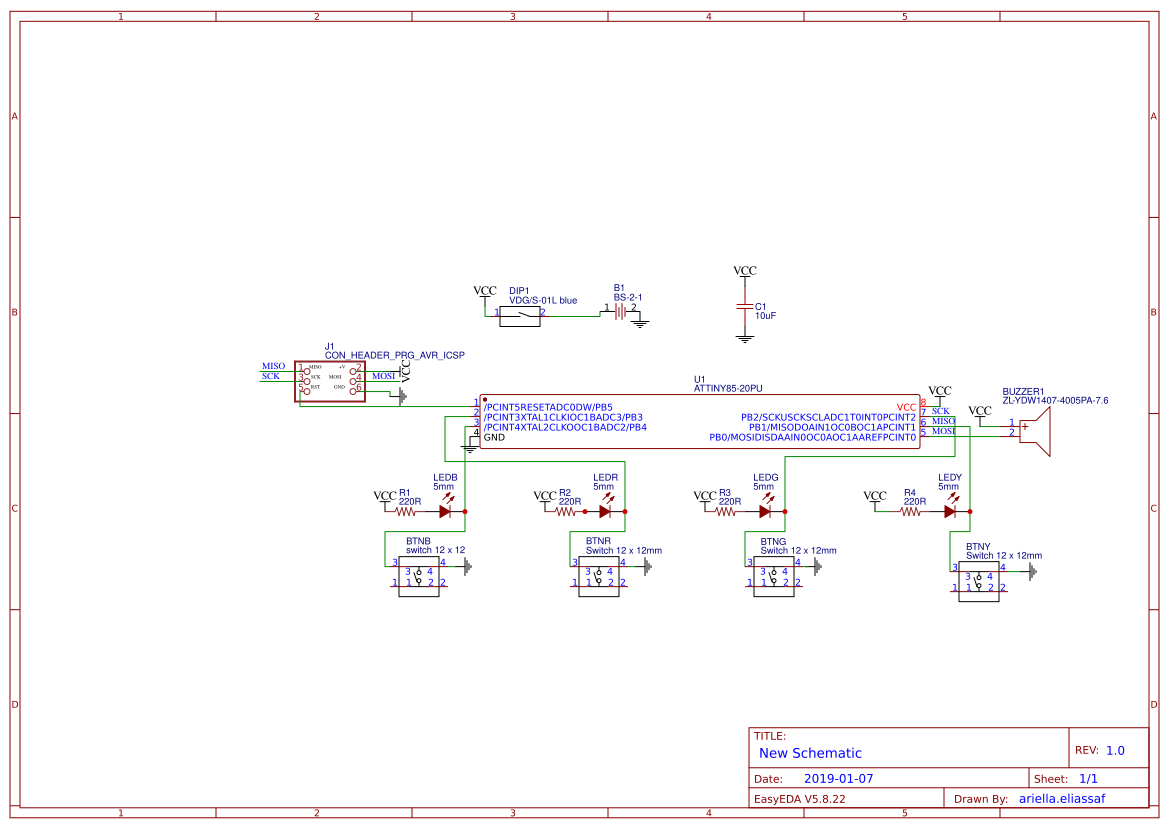This screenshot has height=828, width=1169.
Task: Select the BTNR switch component
Action: pyautogui.click(x=599, y=577)
